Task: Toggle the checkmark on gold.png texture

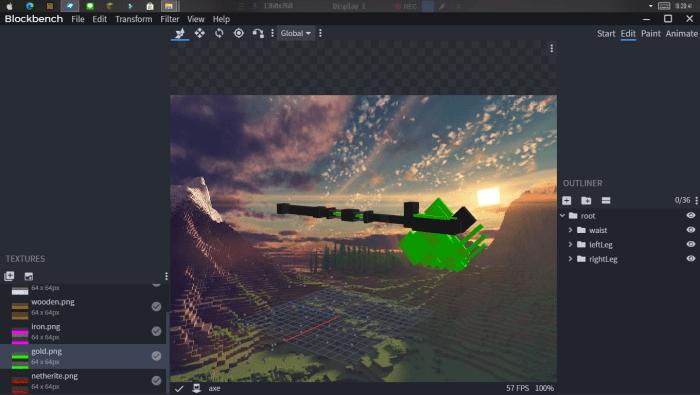Action: click(x=156, y=356)
